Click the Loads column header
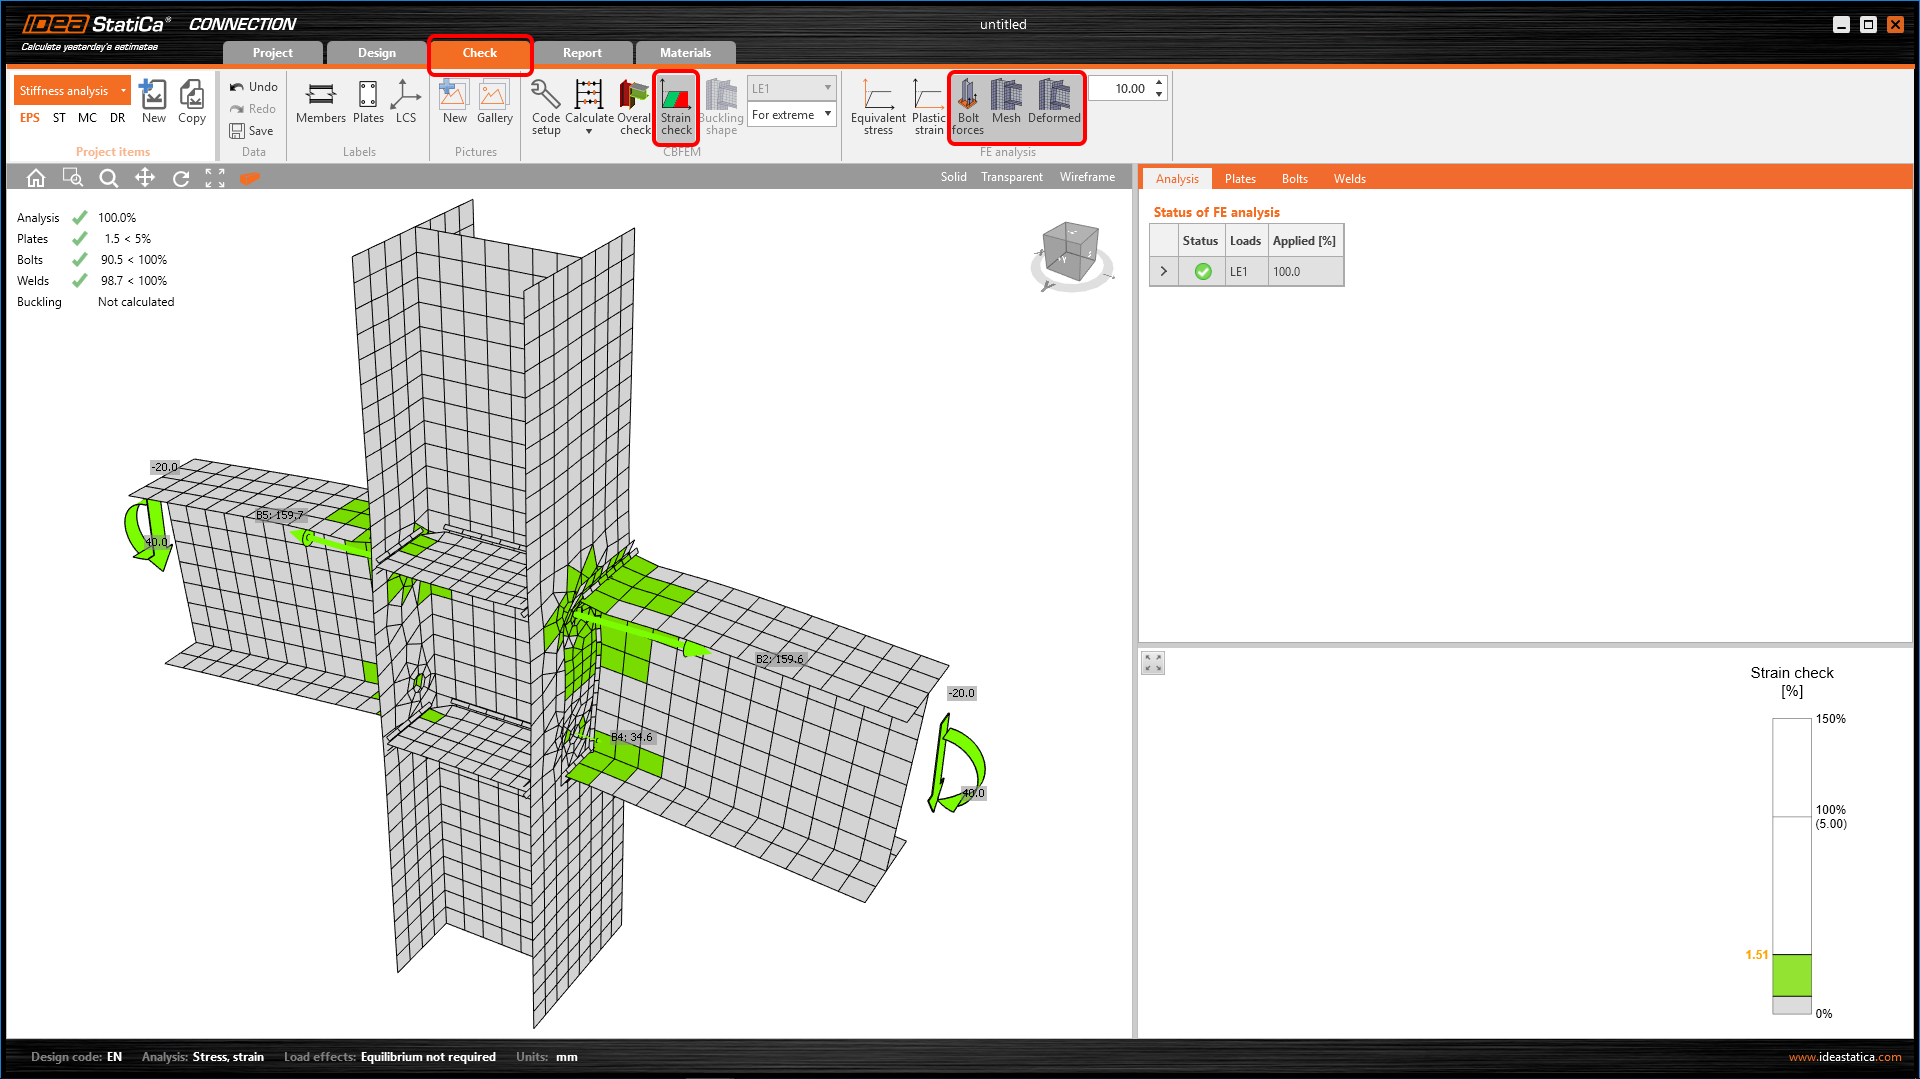1920x1079 pixels. (x=1245, y=241)
